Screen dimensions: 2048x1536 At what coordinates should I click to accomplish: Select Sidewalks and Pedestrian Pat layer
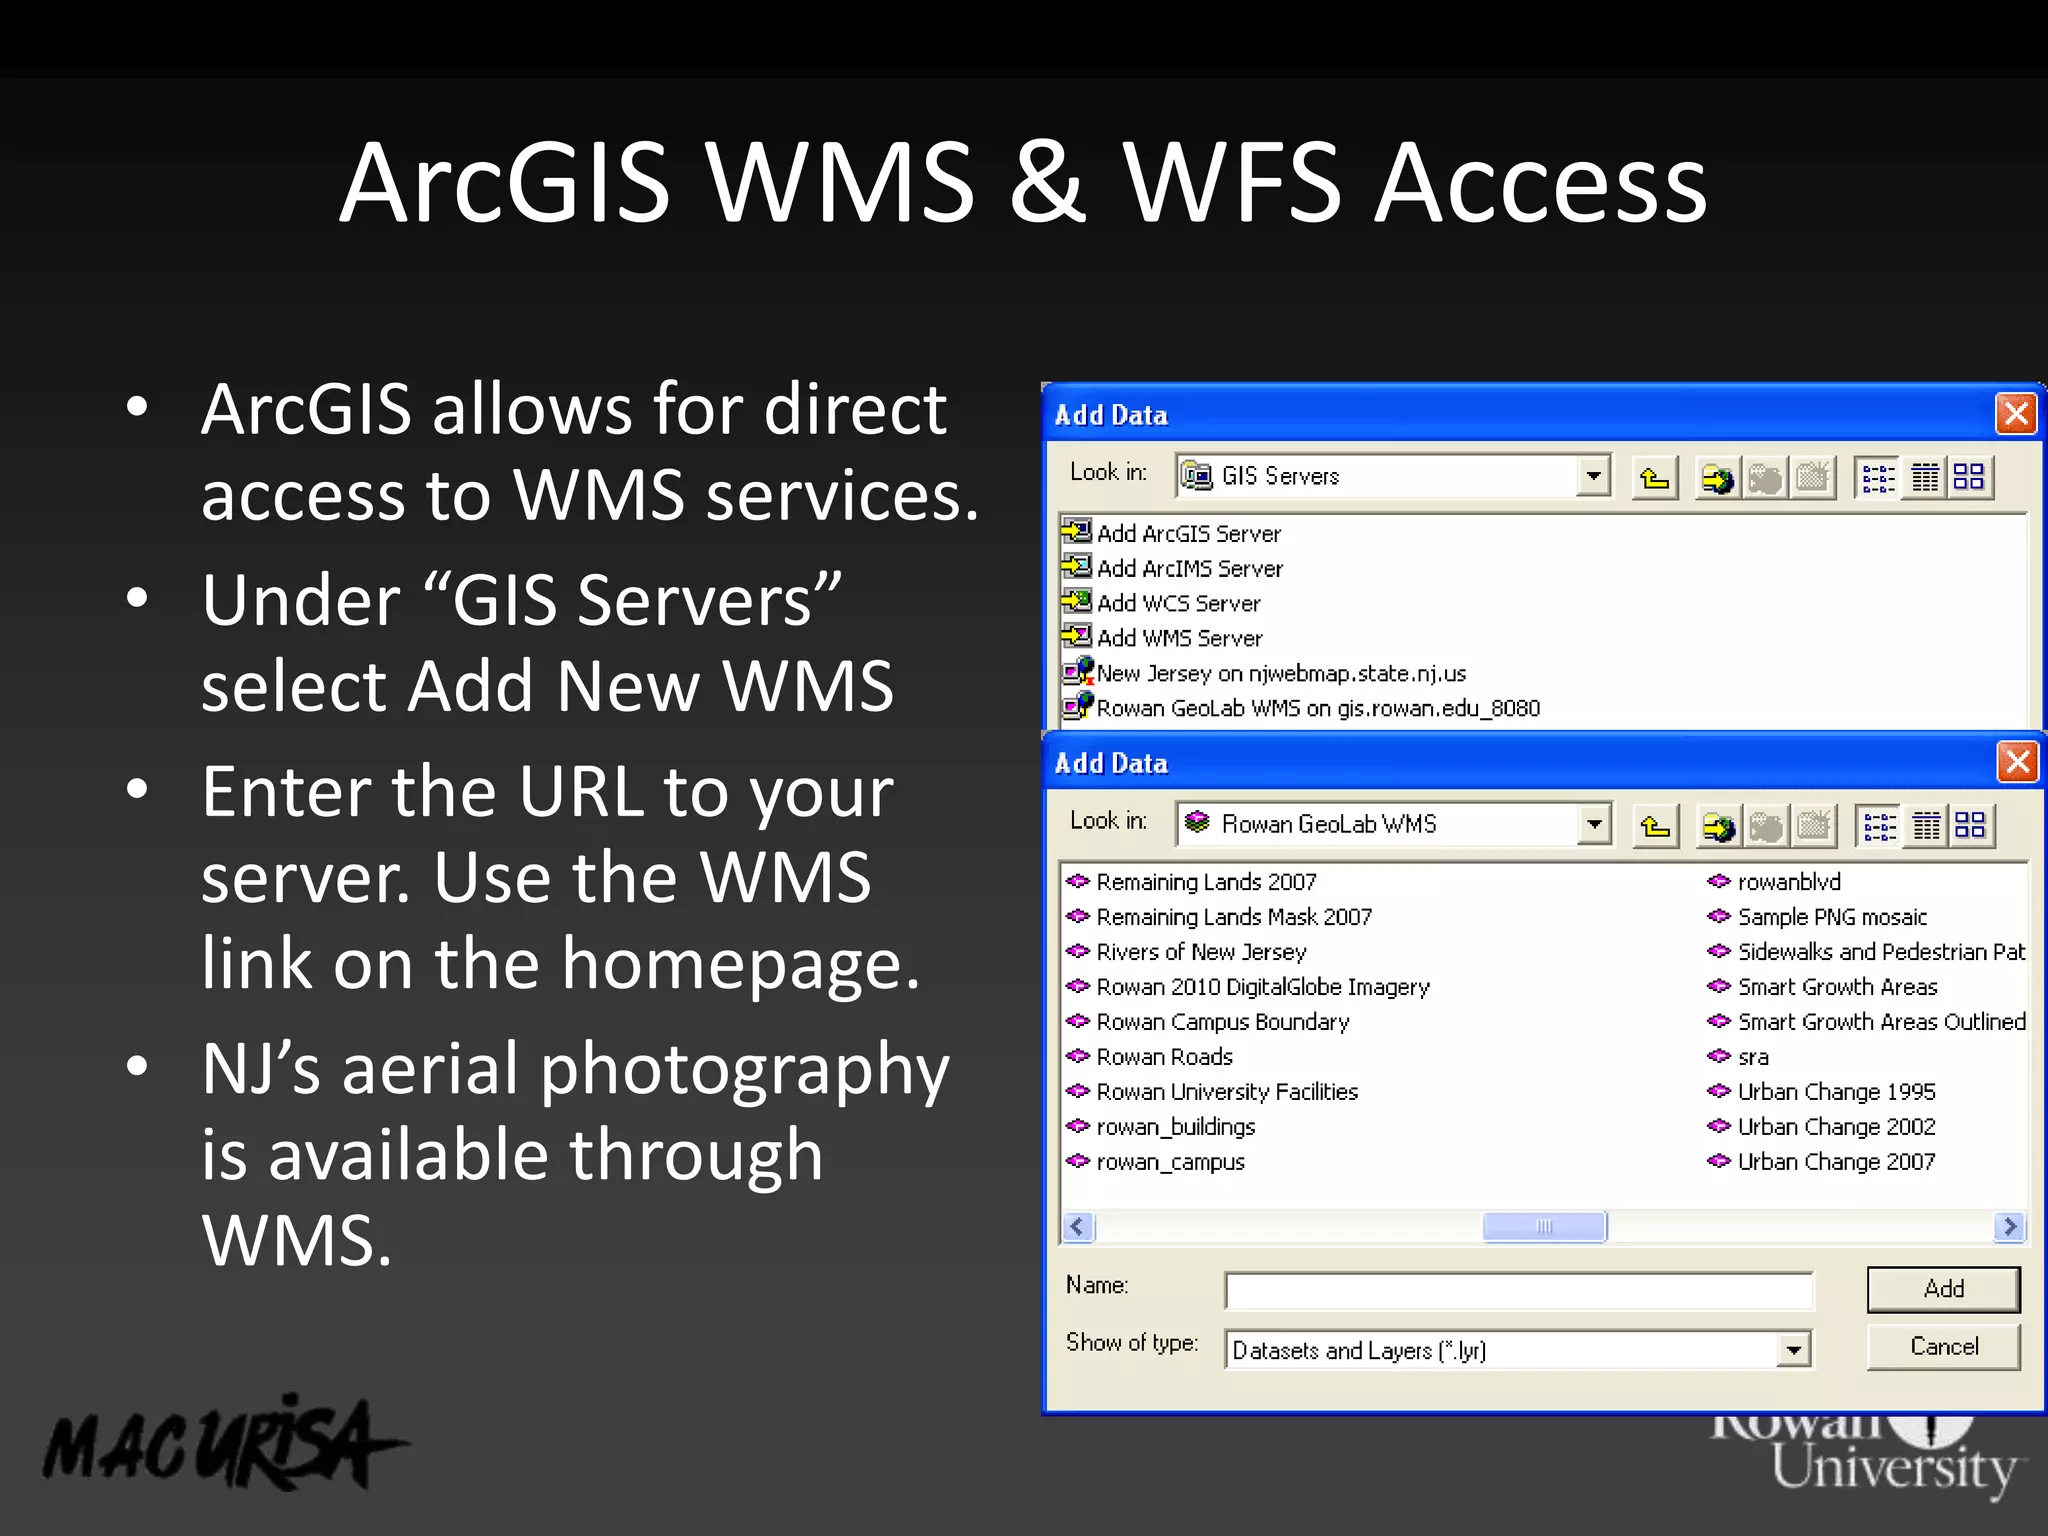[x=1866, y=952]
